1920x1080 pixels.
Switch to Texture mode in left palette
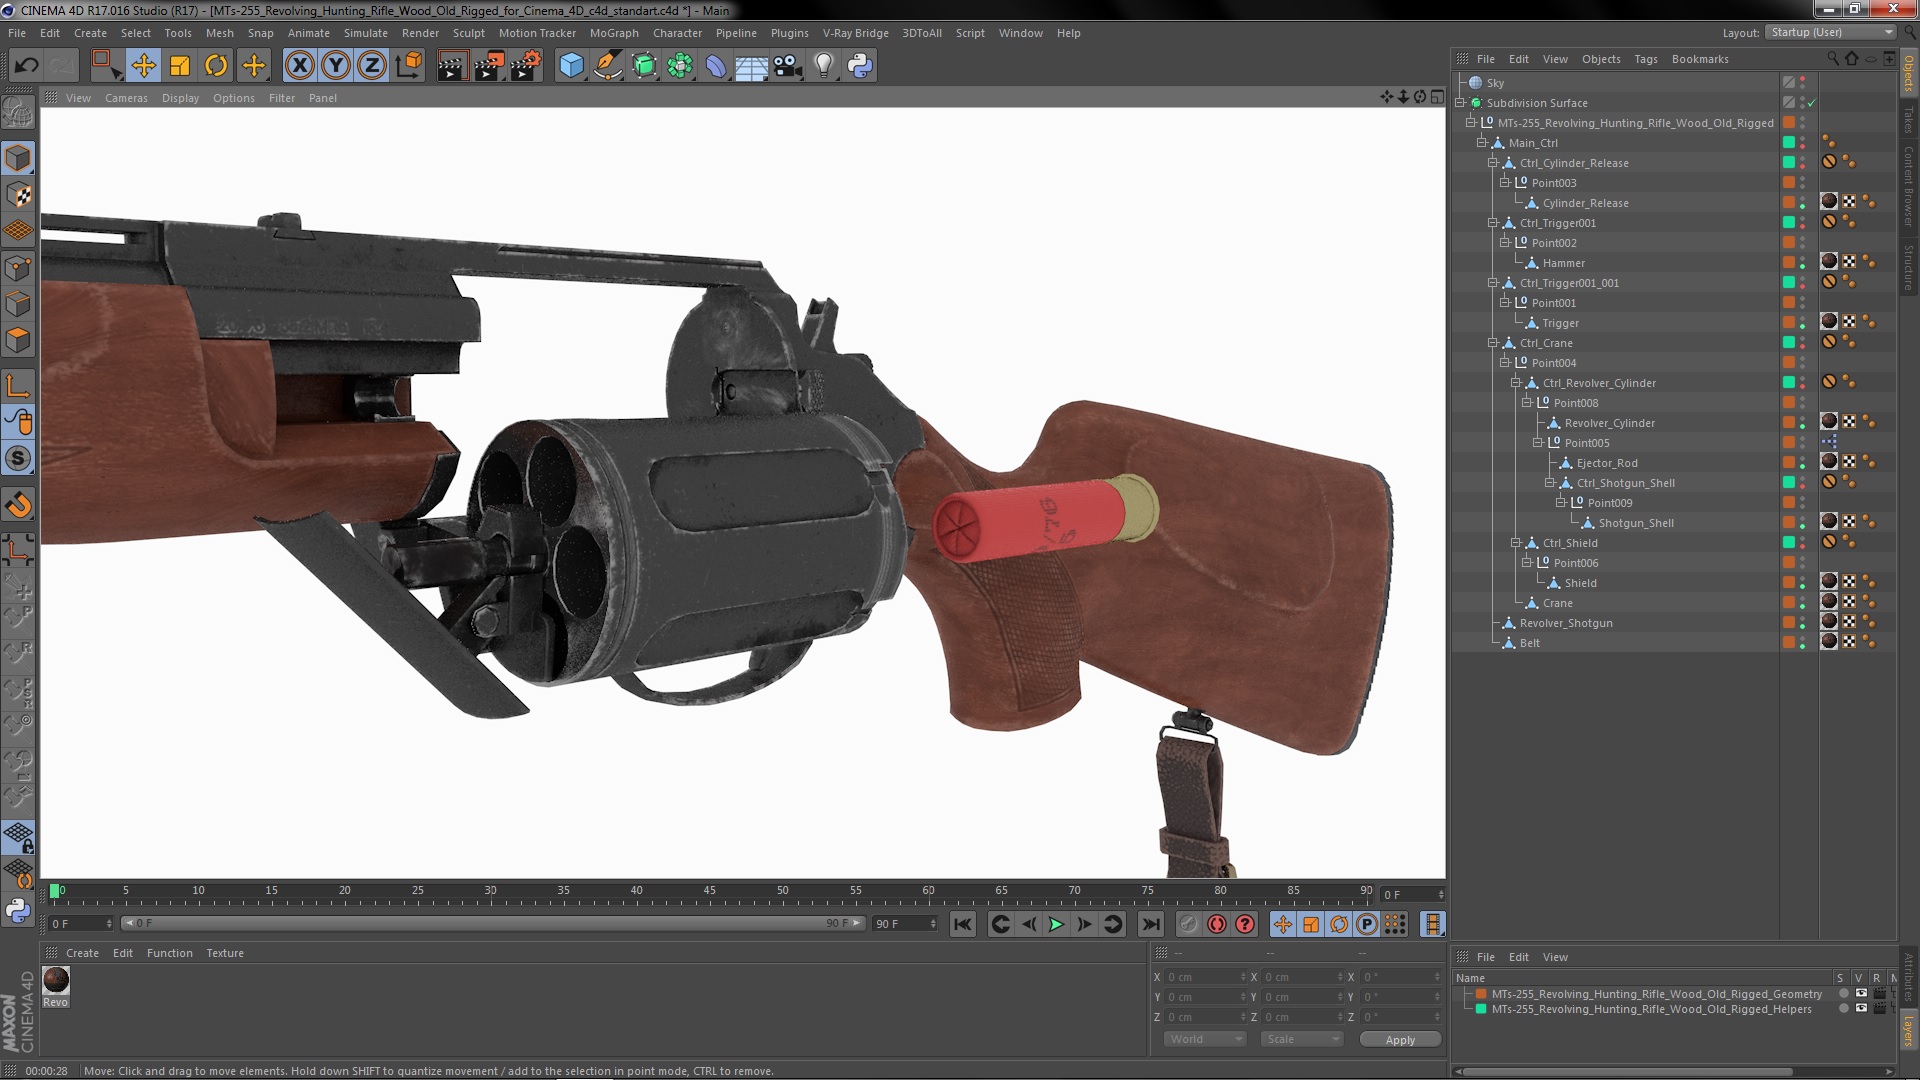18,195
